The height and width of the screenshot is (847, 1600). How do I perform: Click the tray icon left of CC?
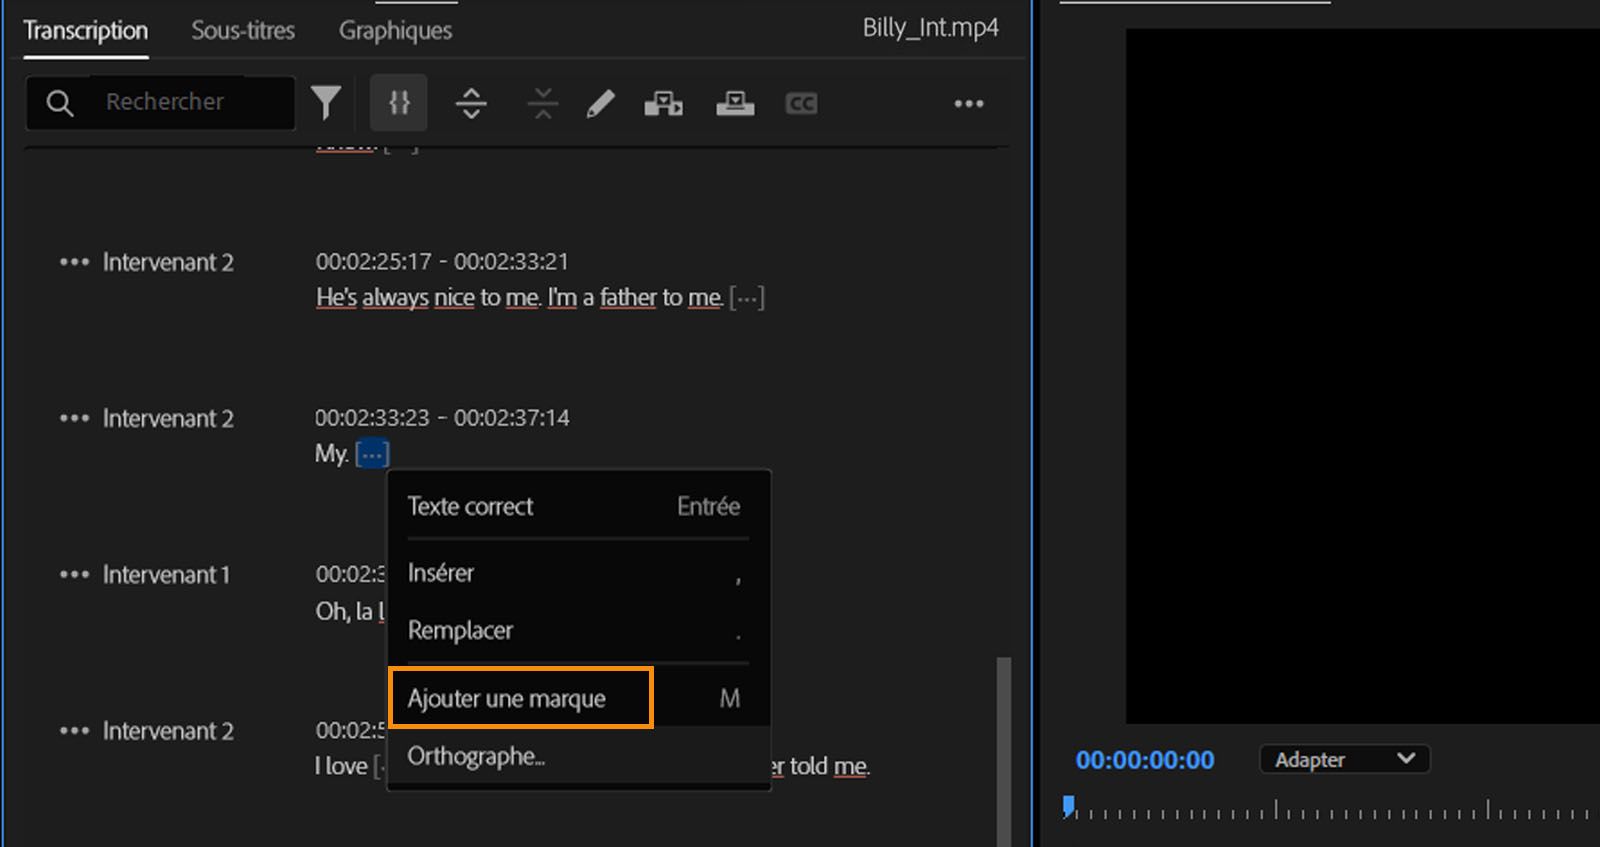coord(735,103)
